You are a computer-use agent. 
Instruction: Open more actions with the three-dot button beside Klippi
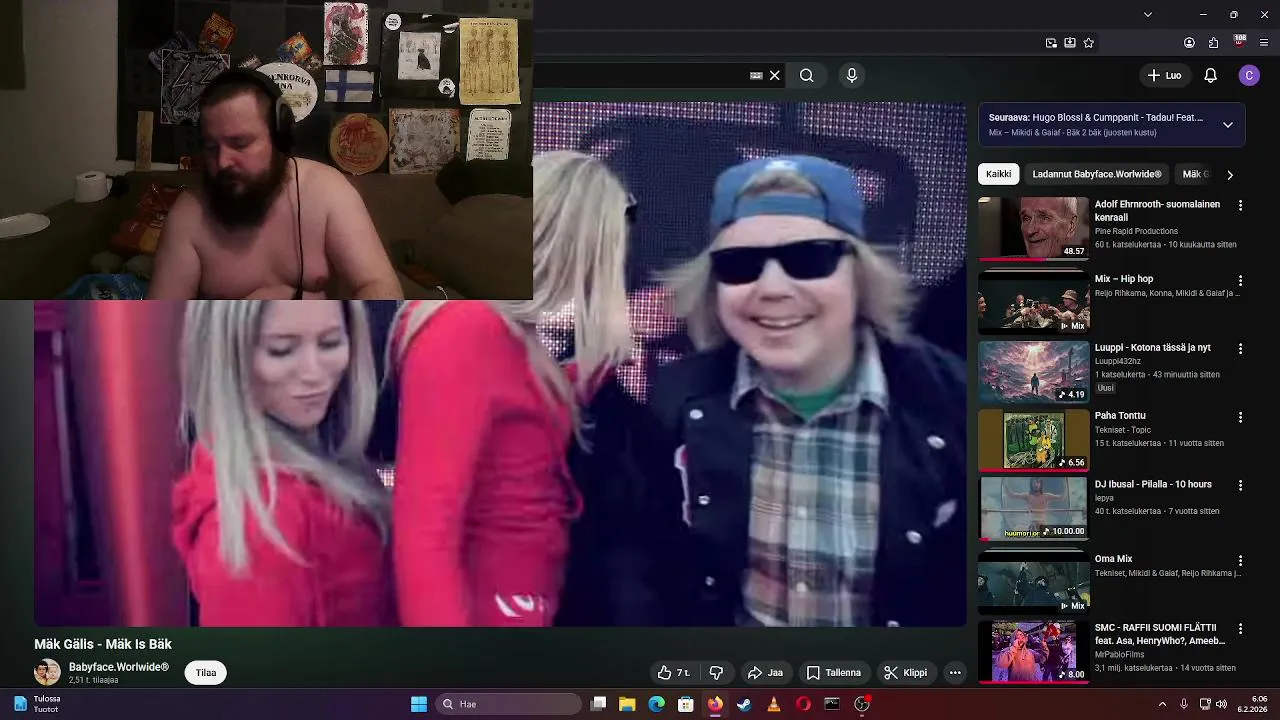pyautogui.click(x=955, y=673)
